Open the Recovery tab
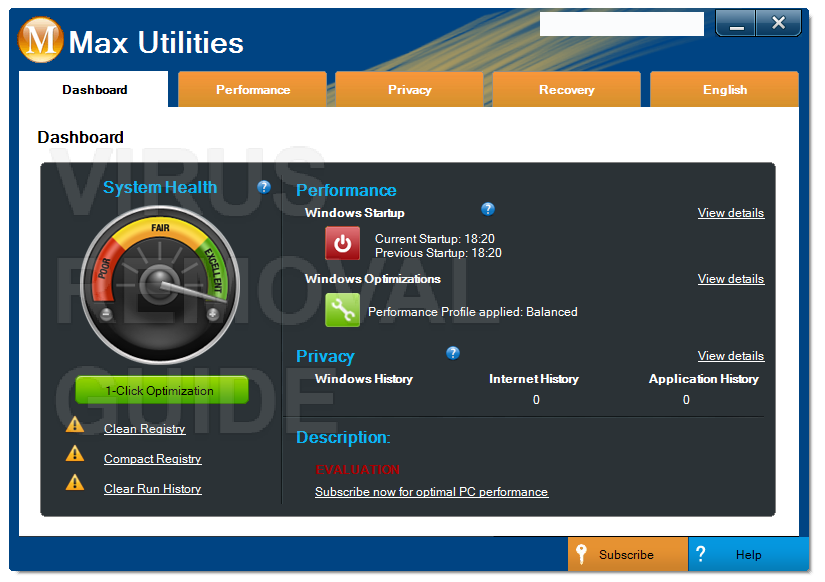 point(567,89)
